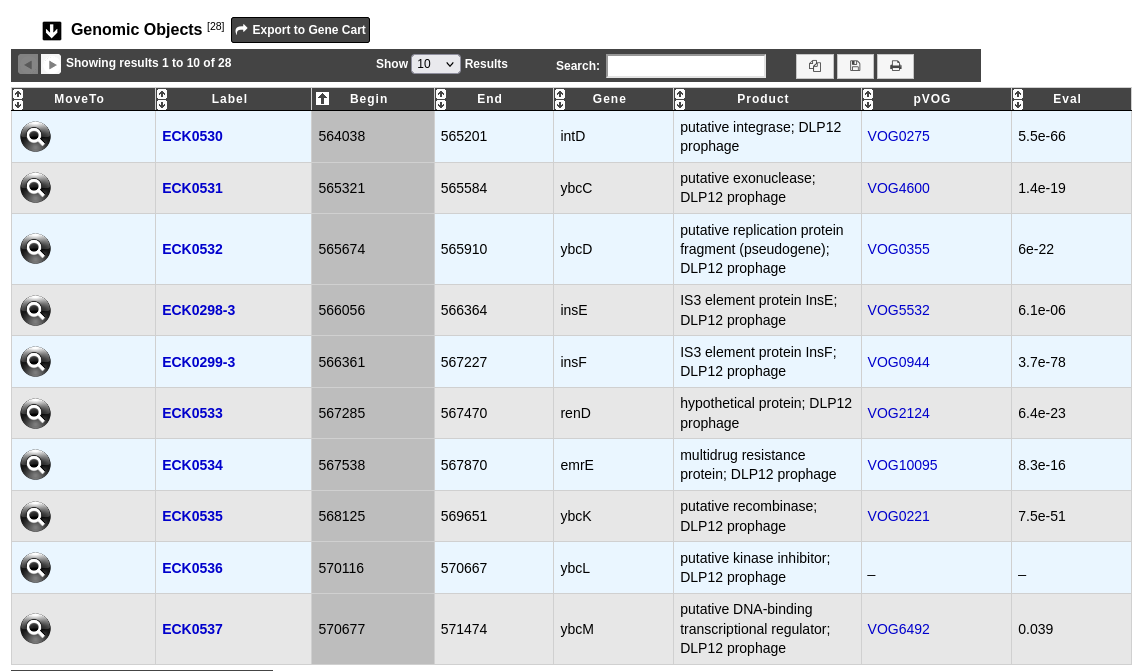
Task: Move to ECK0537 with magnifier icon
Action: pos(35,629)
